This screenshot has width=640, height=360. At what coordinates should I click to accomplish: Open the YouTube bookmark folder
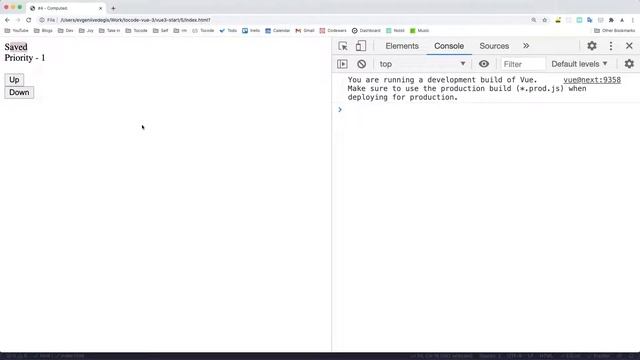click(x=16, y=31)
